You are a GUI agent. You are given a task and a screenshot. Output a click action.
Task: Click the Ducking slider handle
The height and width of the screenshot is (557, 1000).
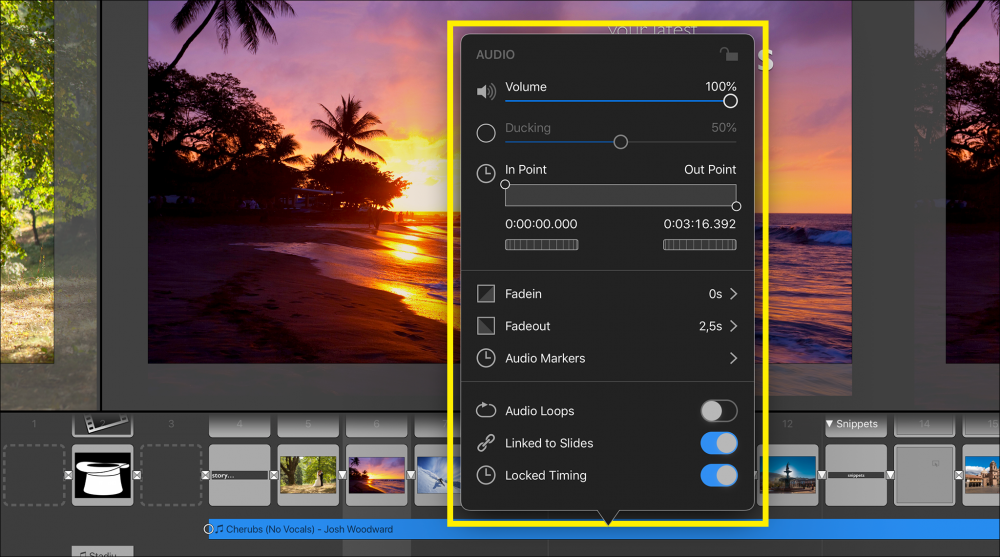[621, 142]
